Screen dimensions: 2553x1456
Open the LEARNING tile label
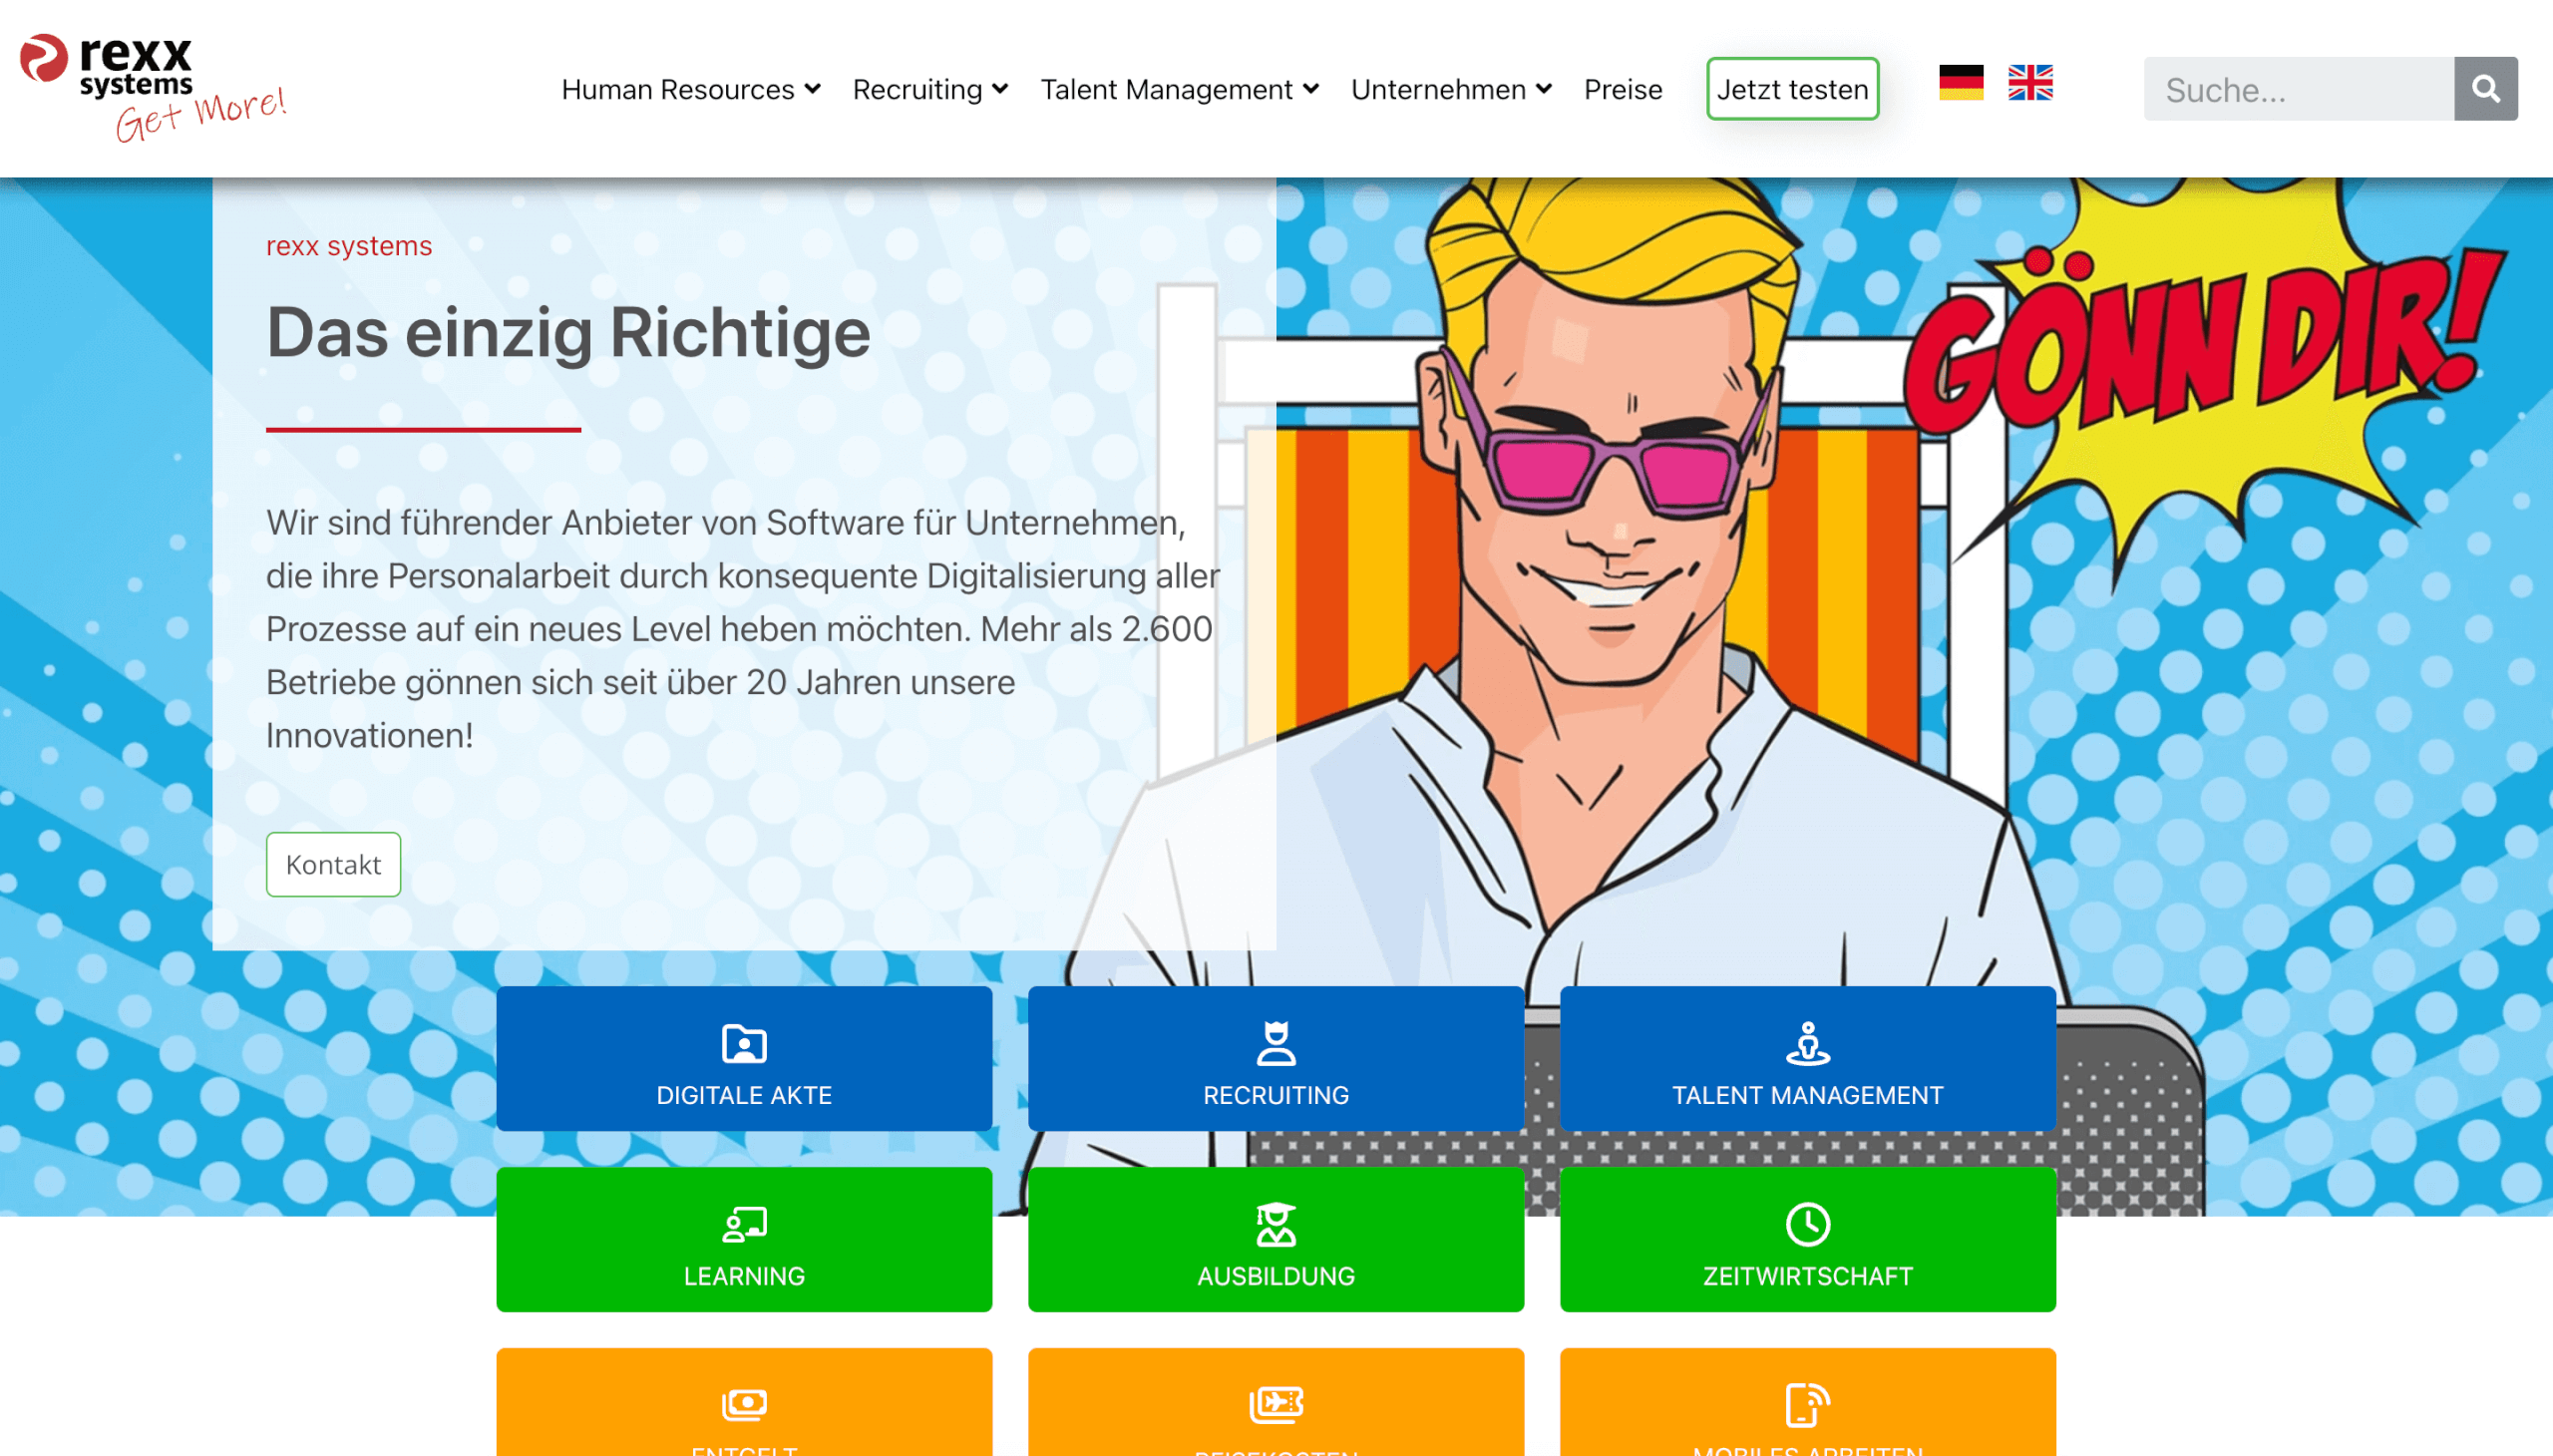pos(744,1276)
